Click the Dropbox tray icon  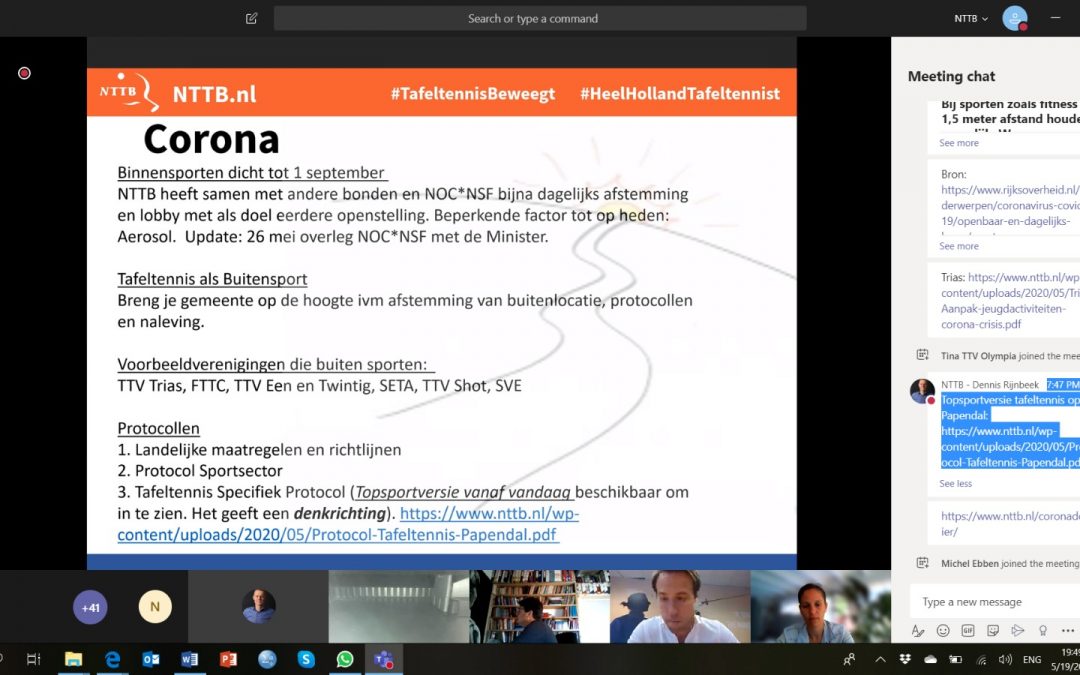pyautogui.click(x=905, y=659)
